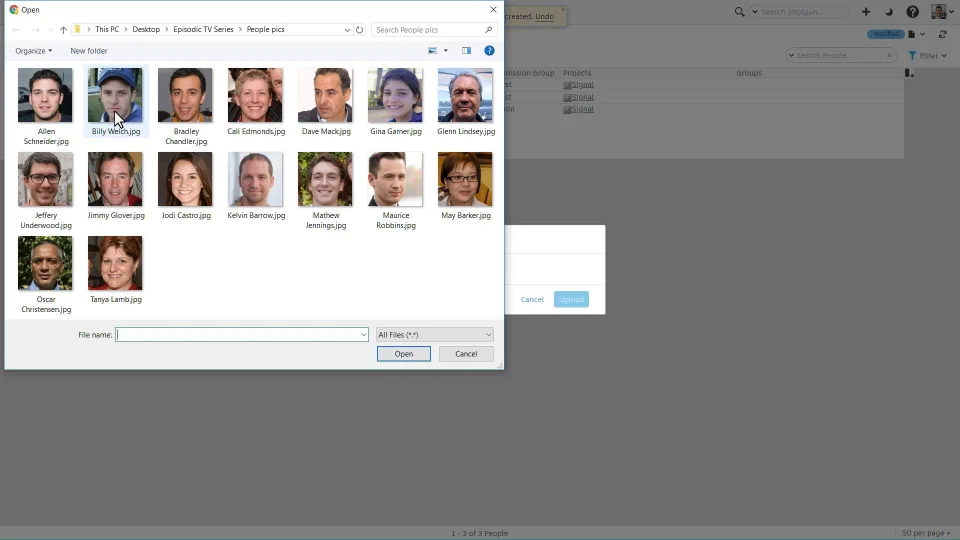Navigate to Episodic TV Series breadcrumb

[203, 29]
